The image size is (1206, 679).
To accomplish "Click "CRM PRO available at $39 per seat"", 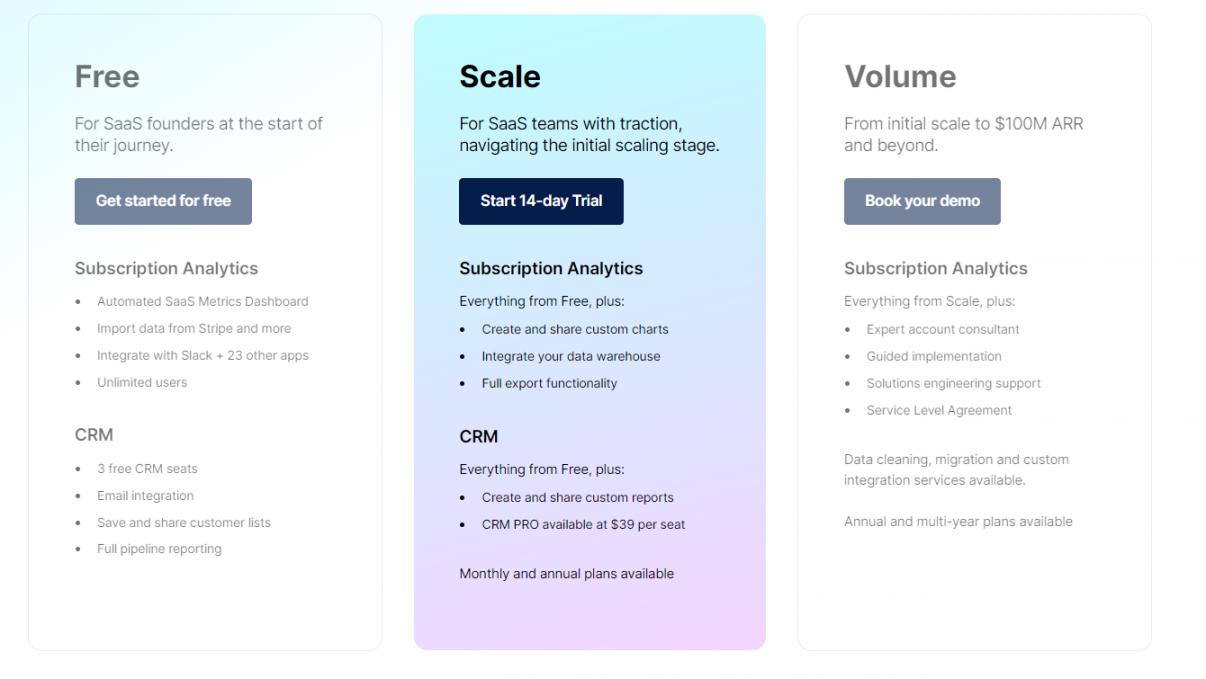I will [x=583, y=524].
